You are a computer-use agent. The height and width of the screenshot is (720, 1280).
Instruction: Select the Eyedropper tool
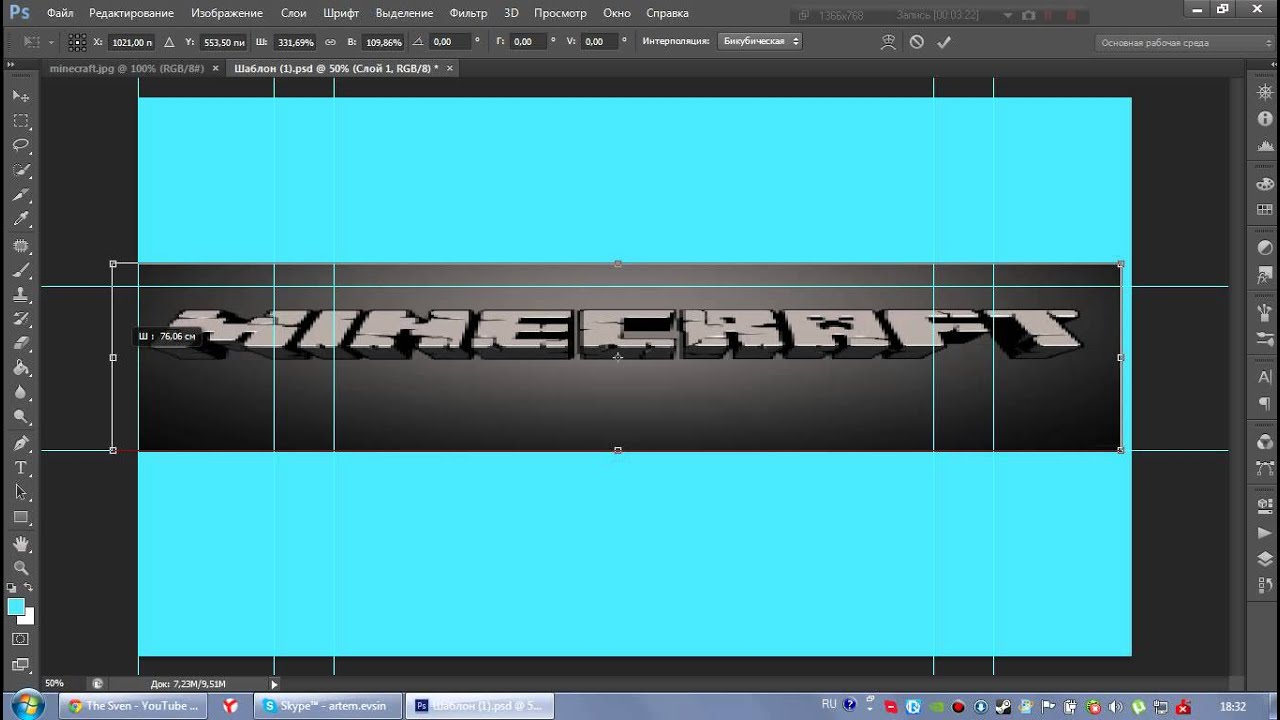coord(20,220)
